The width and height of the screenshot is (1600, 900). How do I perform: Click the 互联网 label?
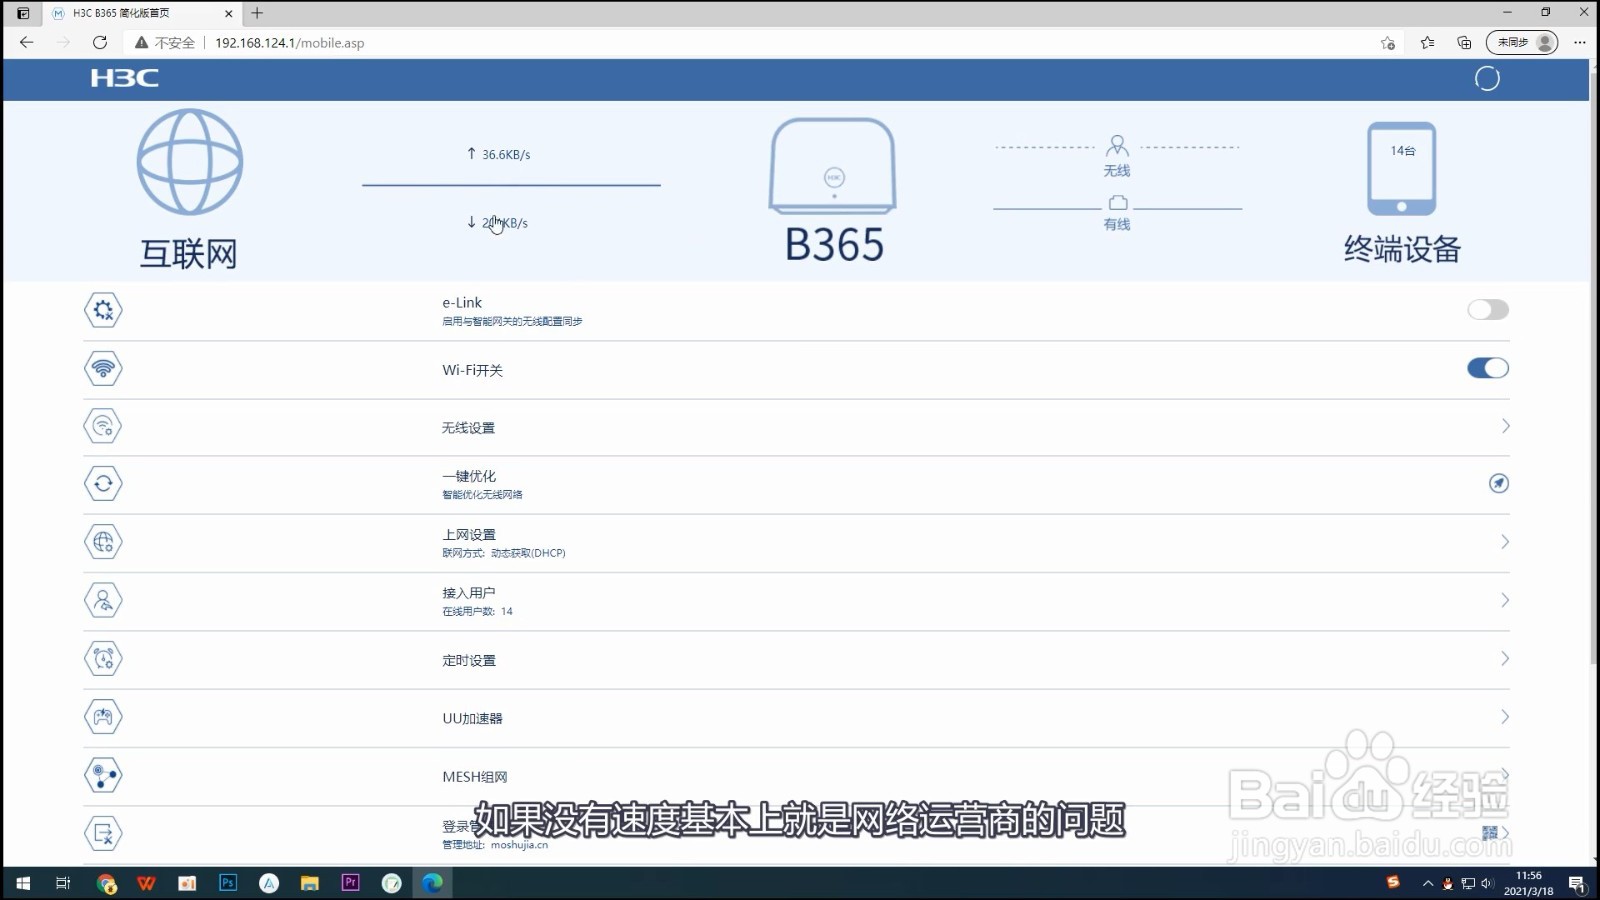189,254
